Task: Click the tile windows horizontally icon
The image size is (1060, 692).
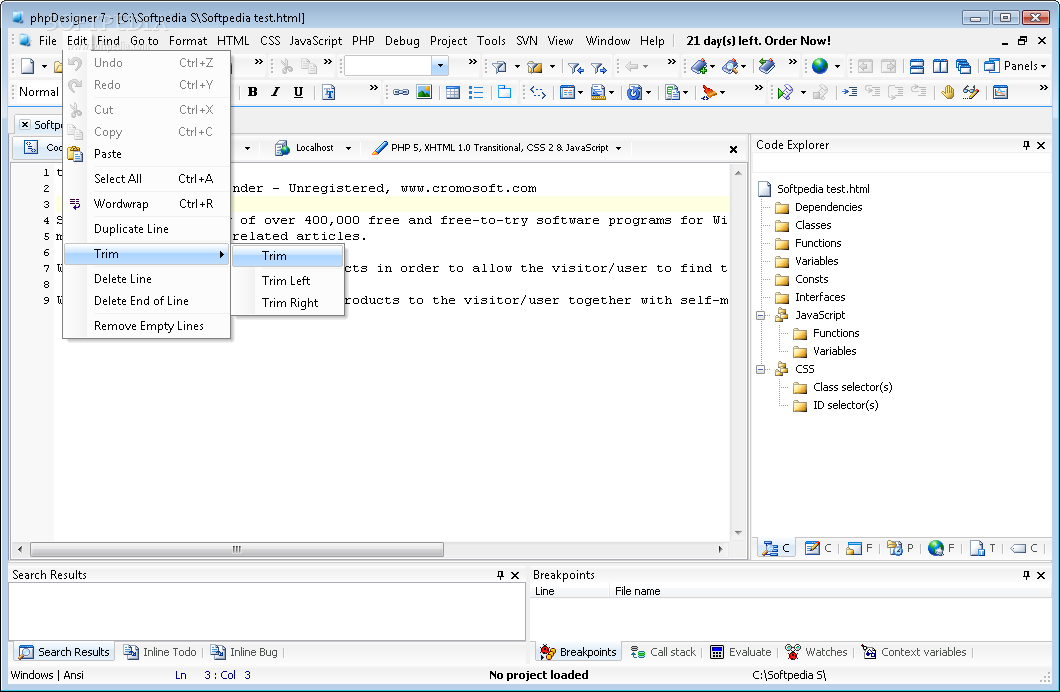Action: coord(917,66)
